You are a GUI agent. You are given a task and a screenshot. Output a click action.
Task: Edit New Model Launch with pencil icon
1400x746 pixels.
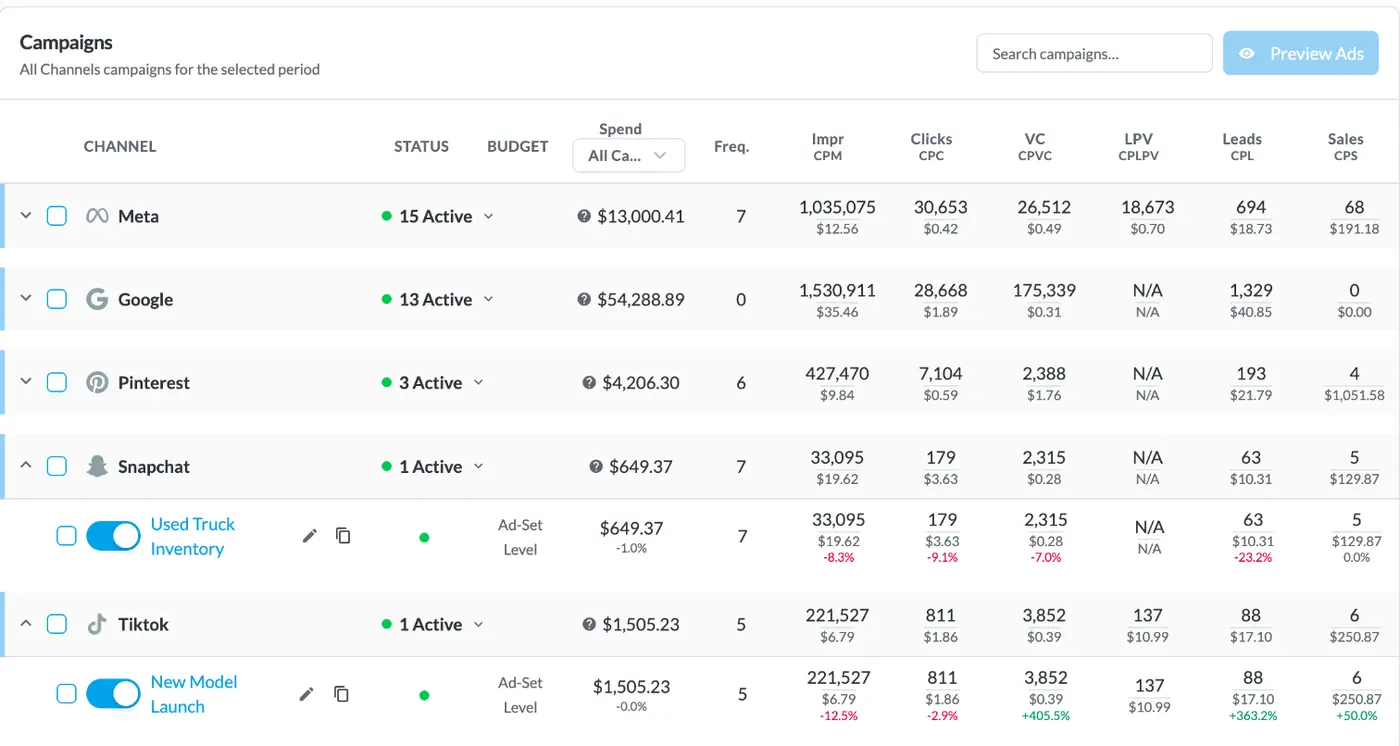[307, 694]
